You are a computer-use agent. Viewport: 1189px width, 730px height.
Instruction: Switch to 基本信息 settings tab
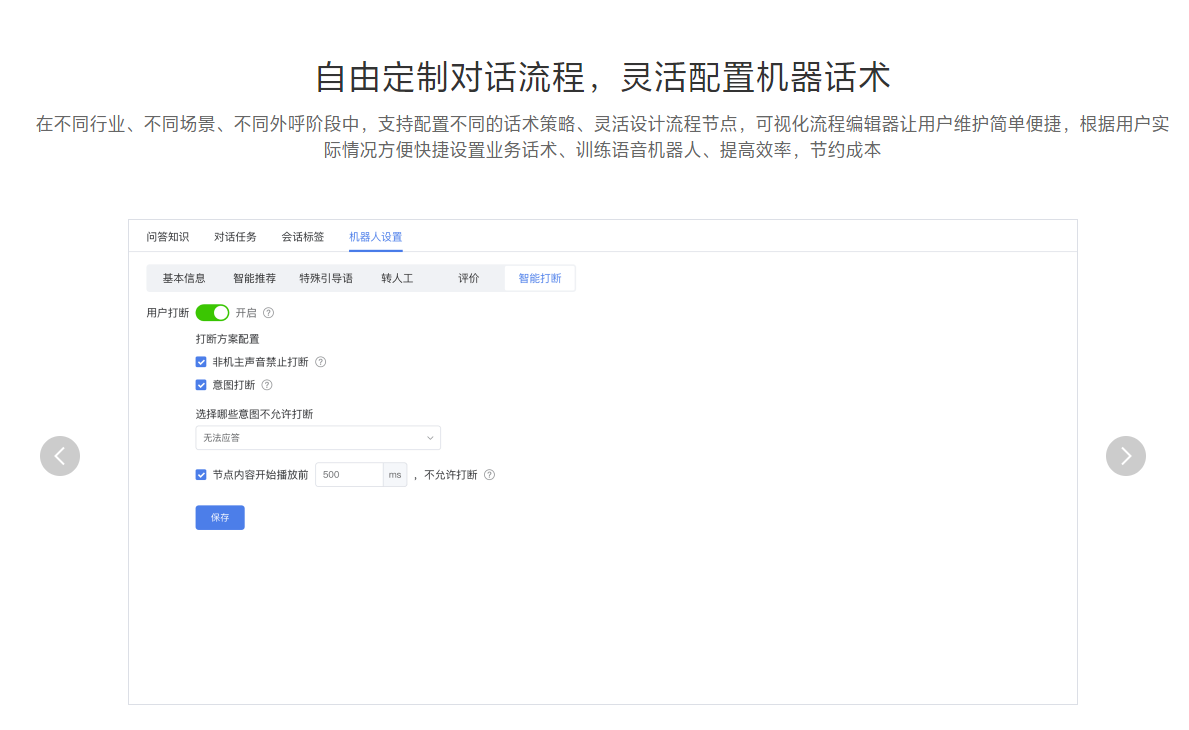coord(184,277)
